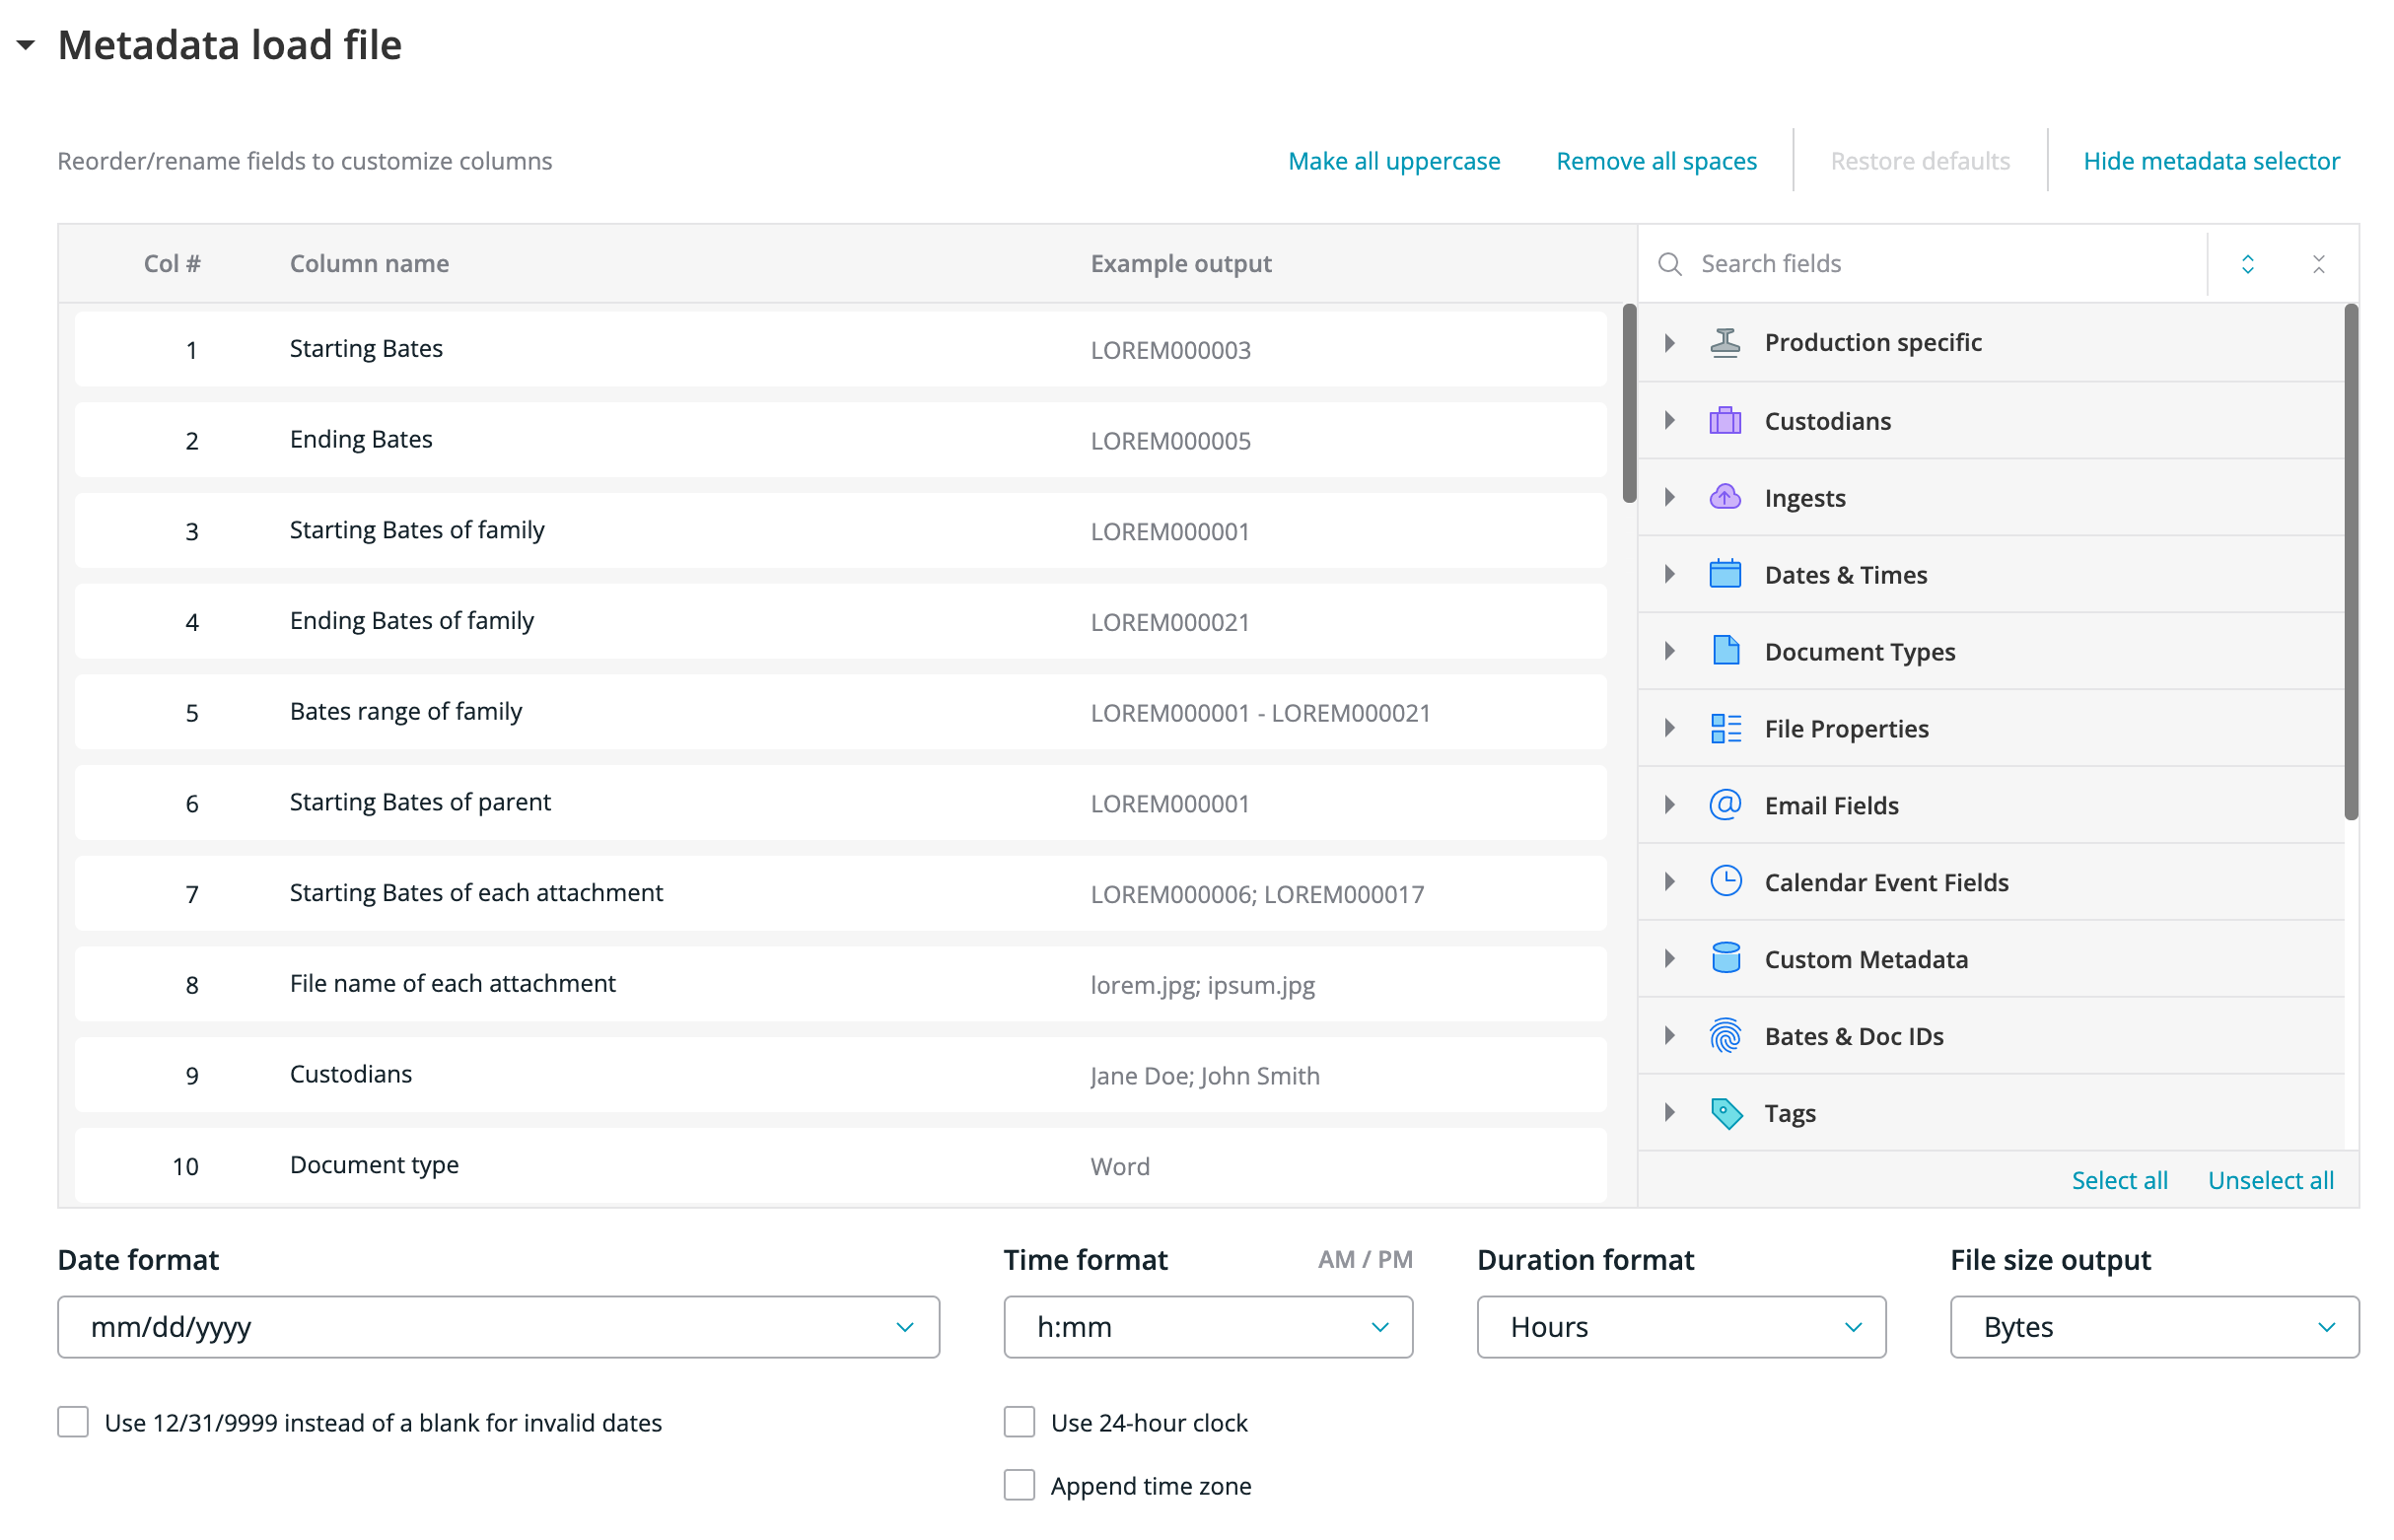Viewport: 2394px width, 1540px height.
Task: Click the AM / PM label
Action: pyautogui.click(x=1365, y=1260)
